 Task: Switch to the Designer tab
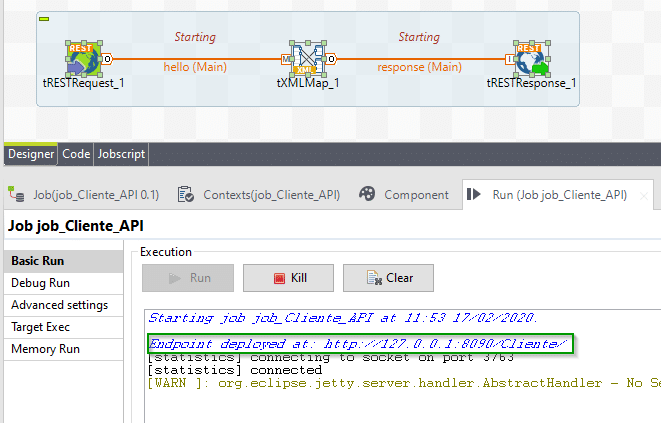31,154
